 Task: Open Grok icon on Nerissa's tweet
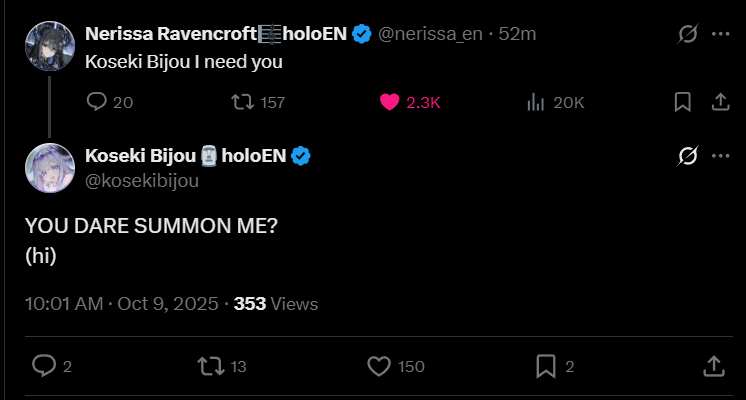[x=687, y=34]
